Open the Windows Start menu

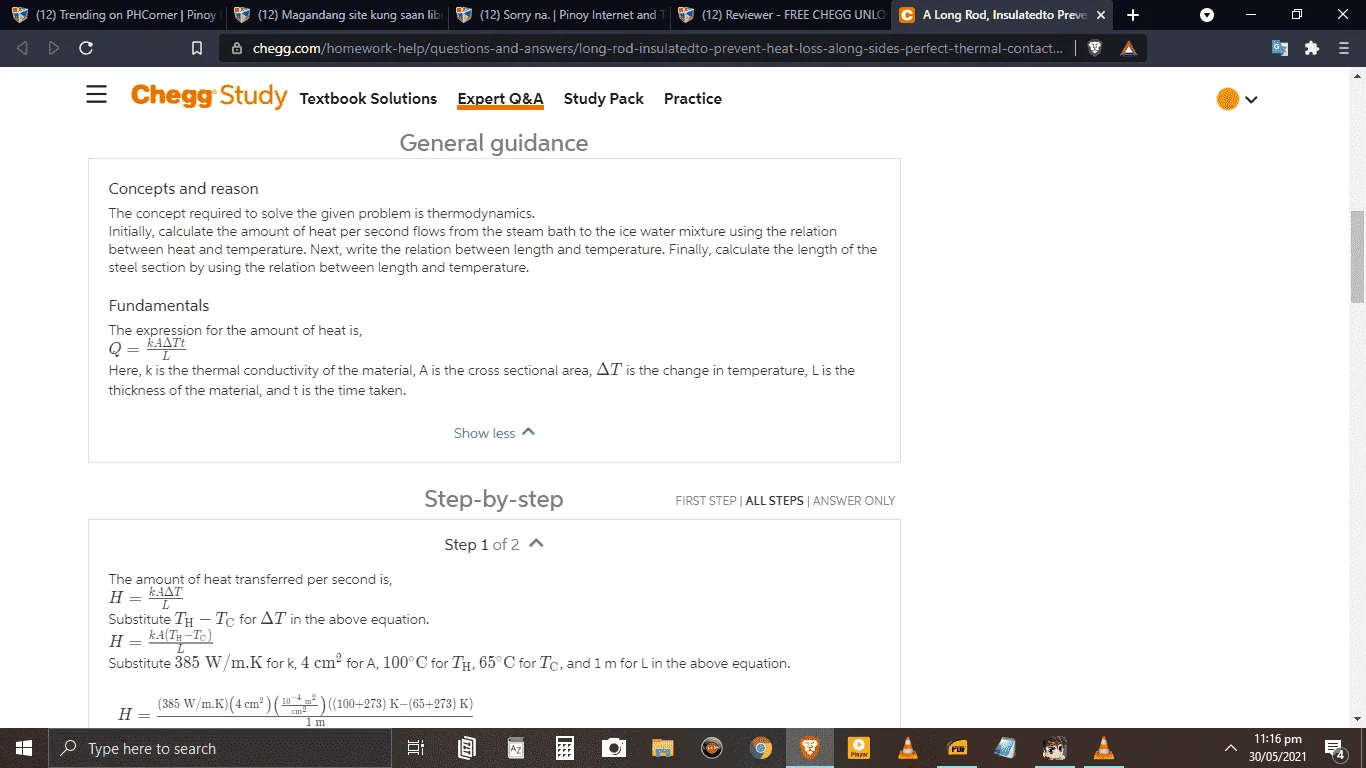coord(24,748)
